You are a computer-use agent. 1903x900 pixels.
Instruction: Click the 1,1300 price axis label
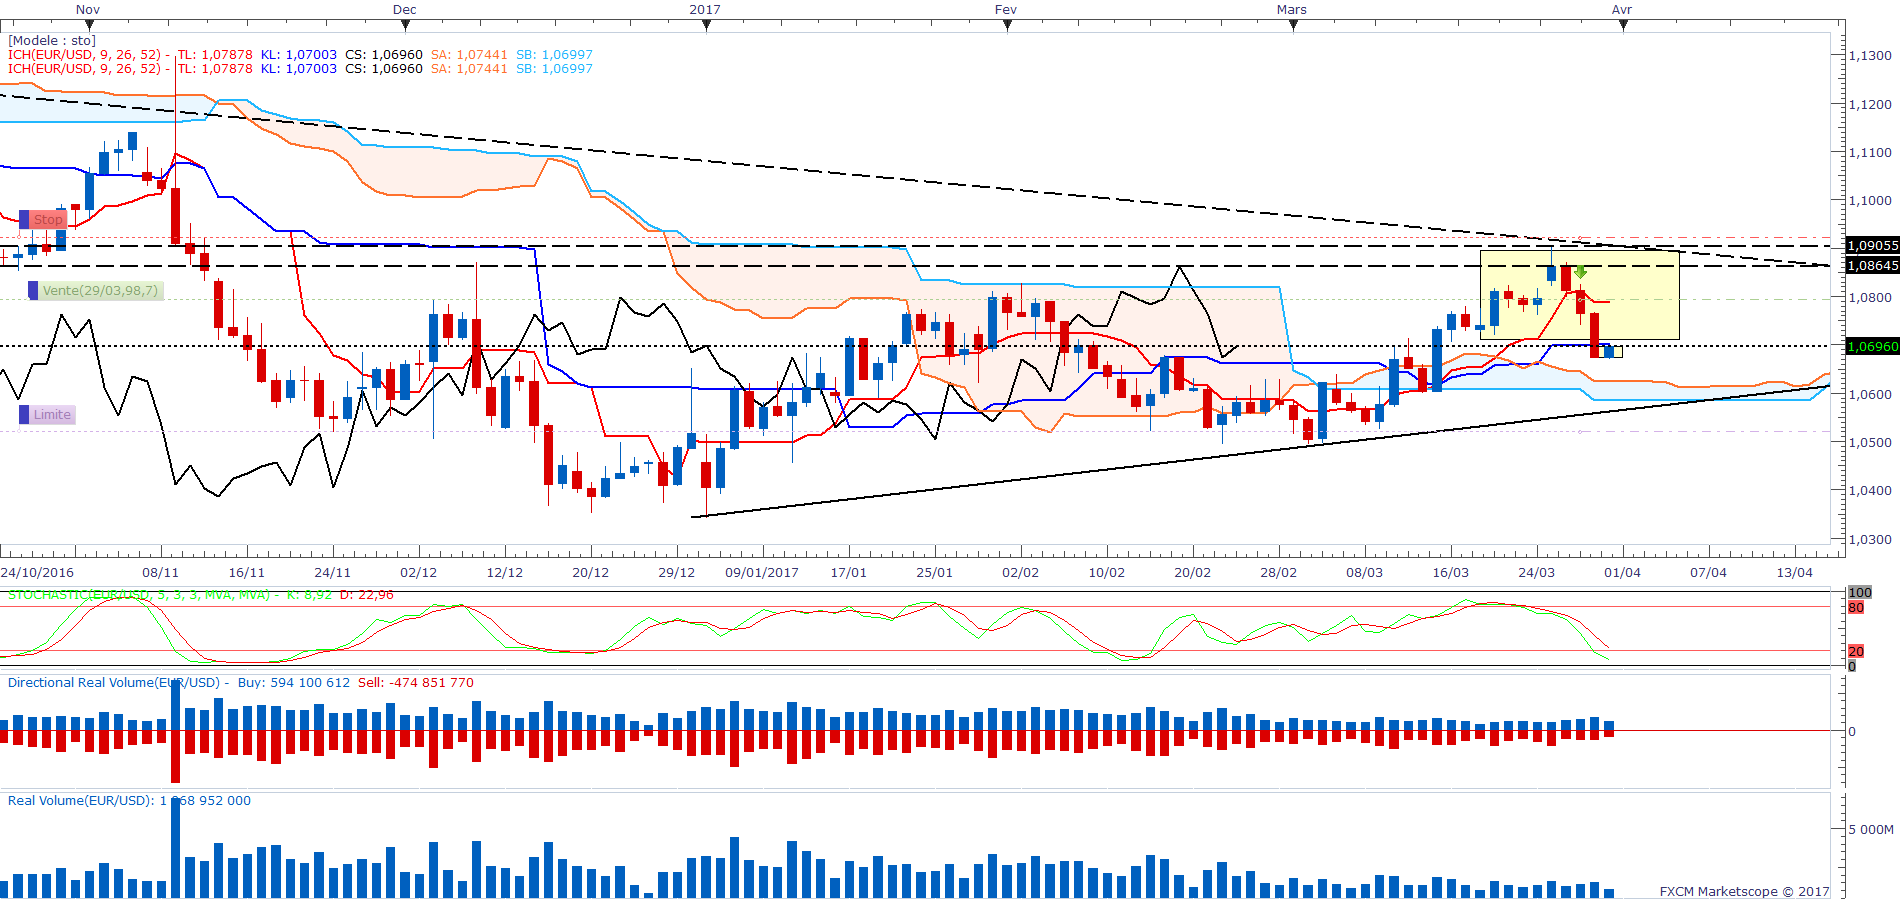click(1870, 56)
